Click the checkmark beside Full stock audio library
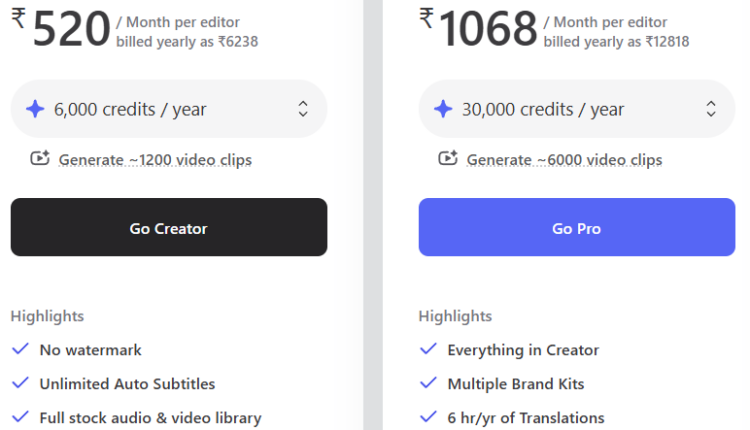 (x=19, y=417)
